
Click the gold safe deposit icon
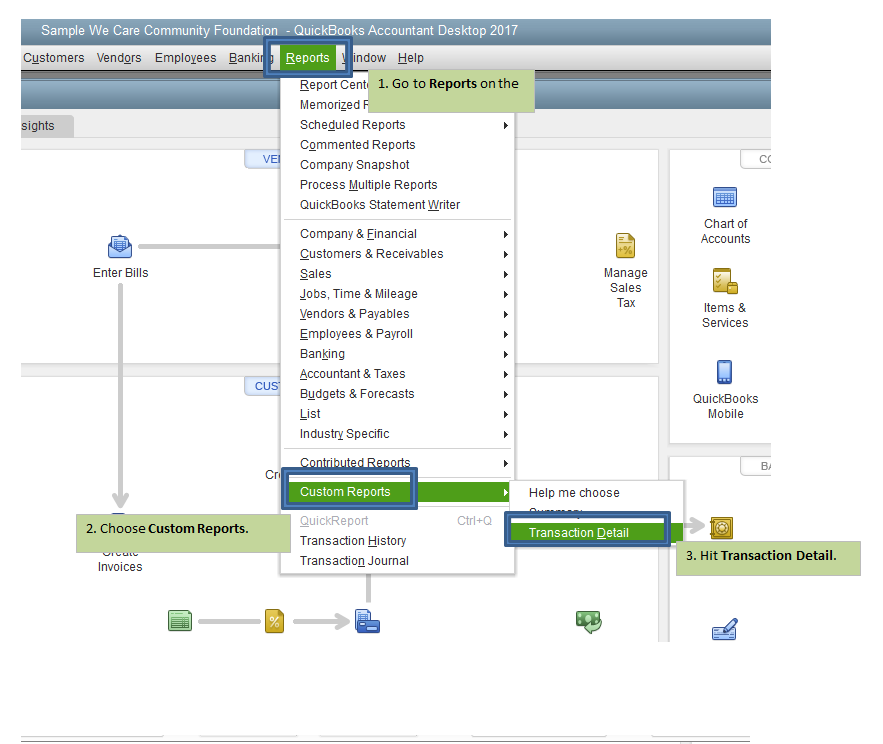pyautogui.click(x=721, y=528)
